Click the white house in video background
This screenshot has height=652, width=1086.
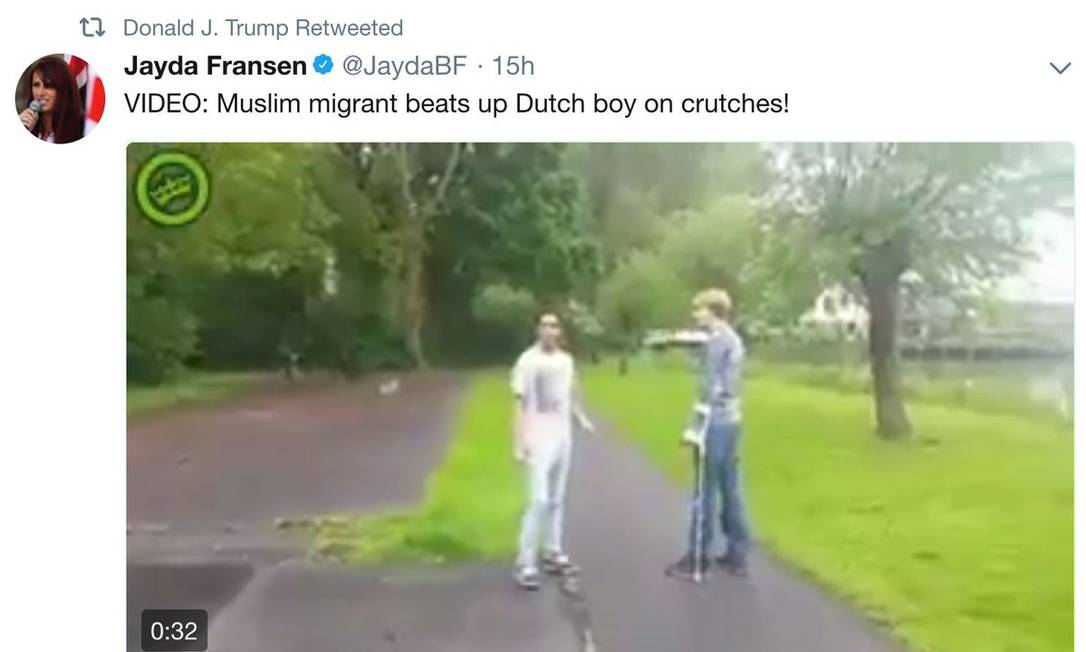click(x=835, y=311)
